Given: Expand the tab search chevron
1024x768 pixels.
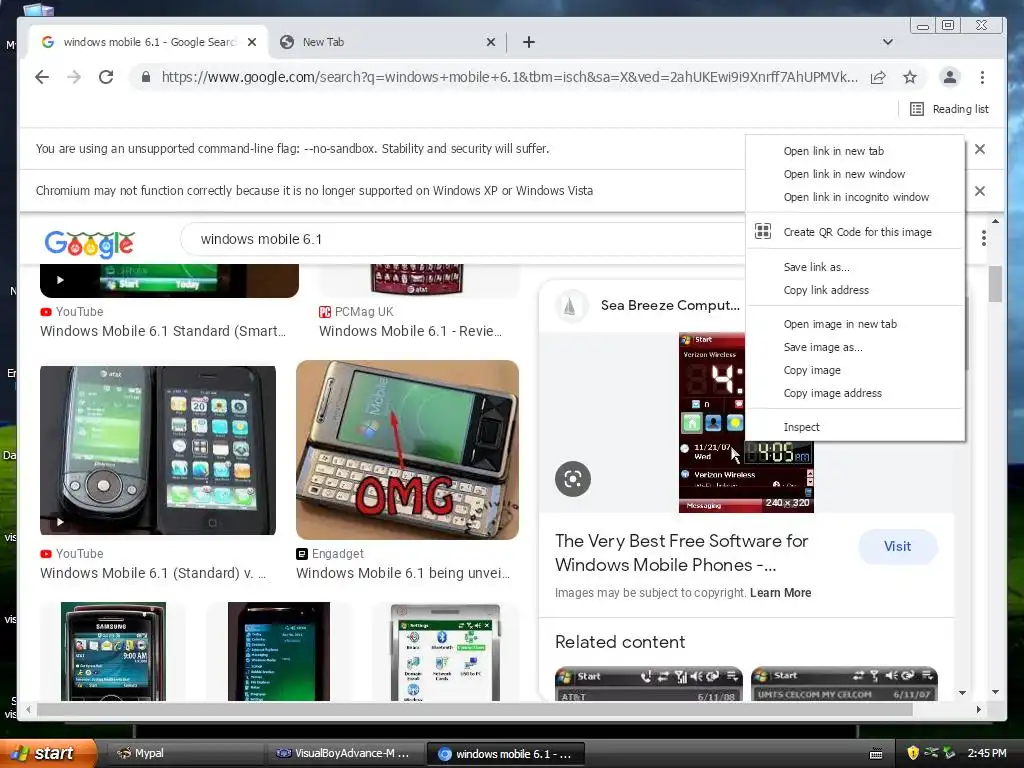Looking at the screenshot, I should (888, 42).
